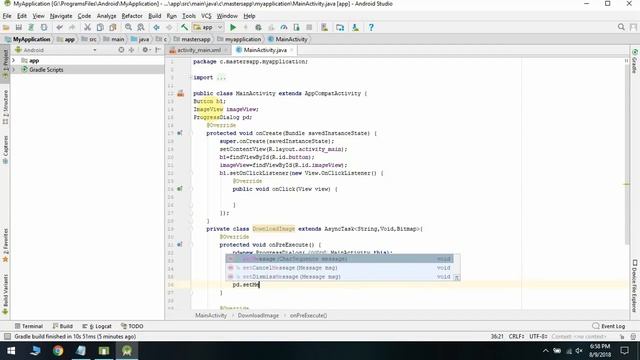Toggle the Captures side panel
640x360 pixels.
pyautogui.click(x=5, y=149)
